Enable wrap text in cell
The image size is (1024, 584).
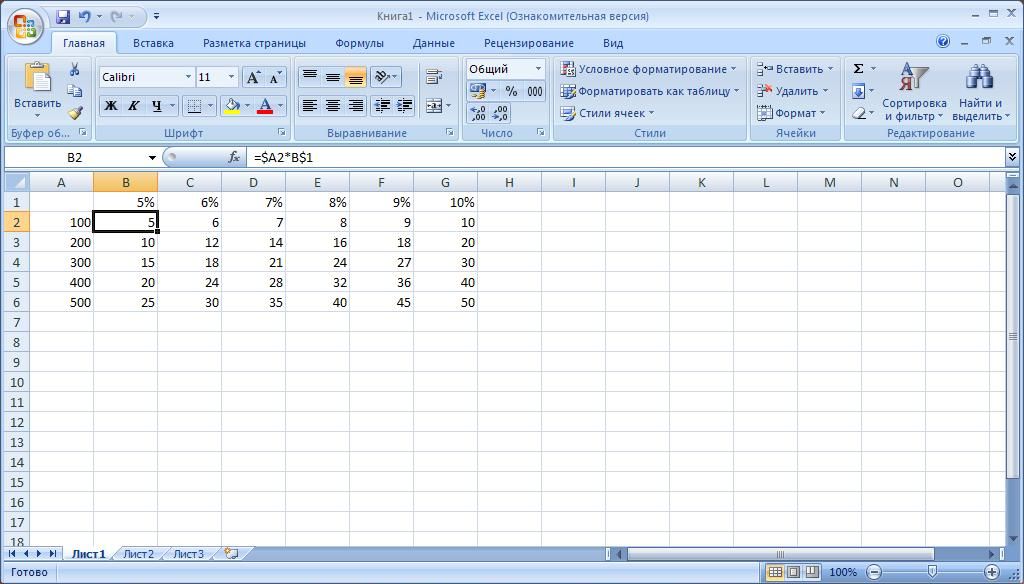point(434,76)
